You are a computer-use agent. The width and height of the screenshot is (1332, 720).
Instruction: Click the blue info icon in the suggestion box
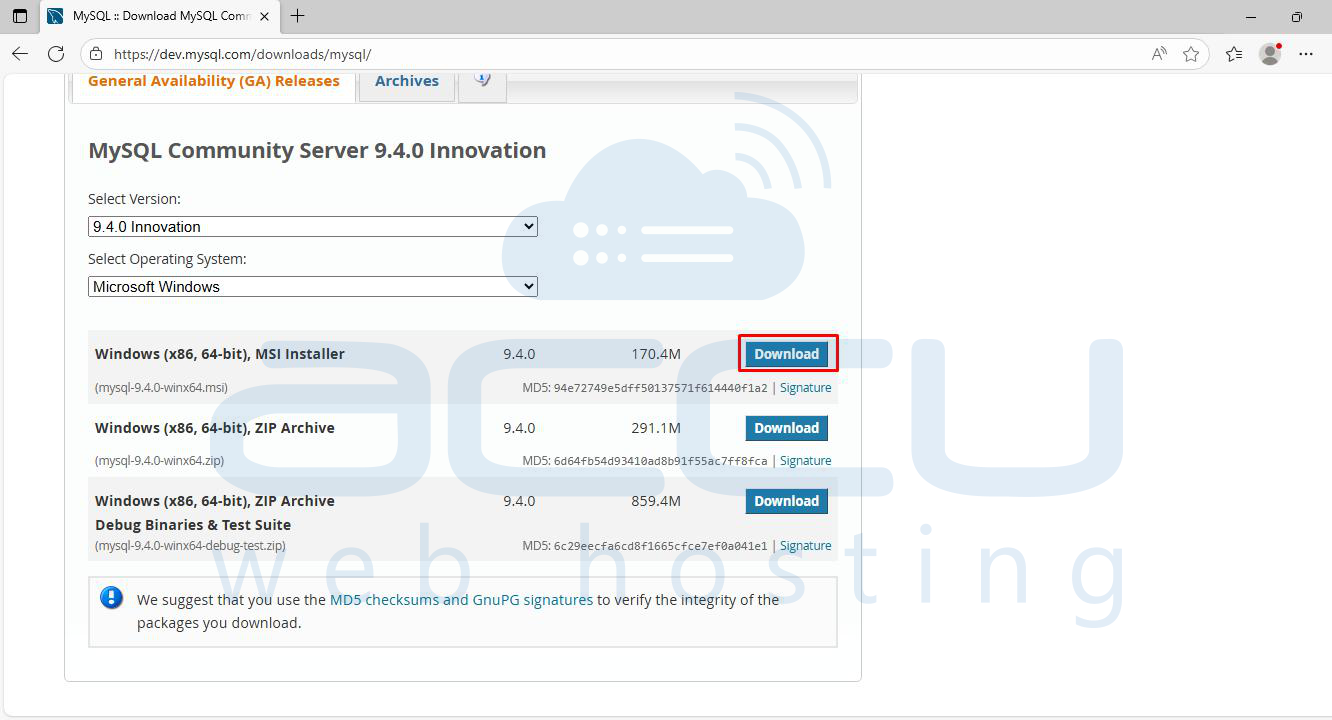111,597
